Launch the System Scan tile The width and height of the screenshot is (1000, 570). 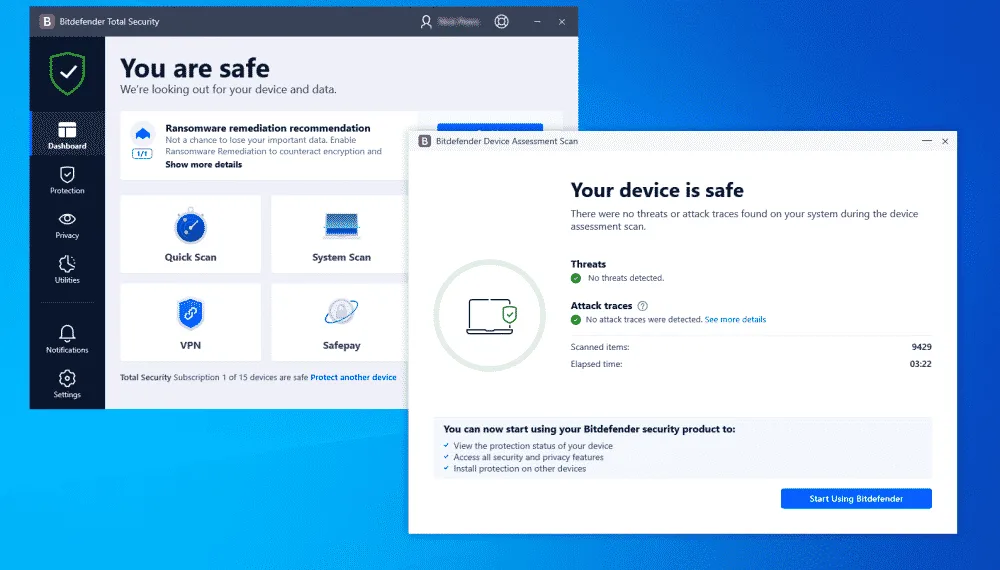(x=341, y=234)
